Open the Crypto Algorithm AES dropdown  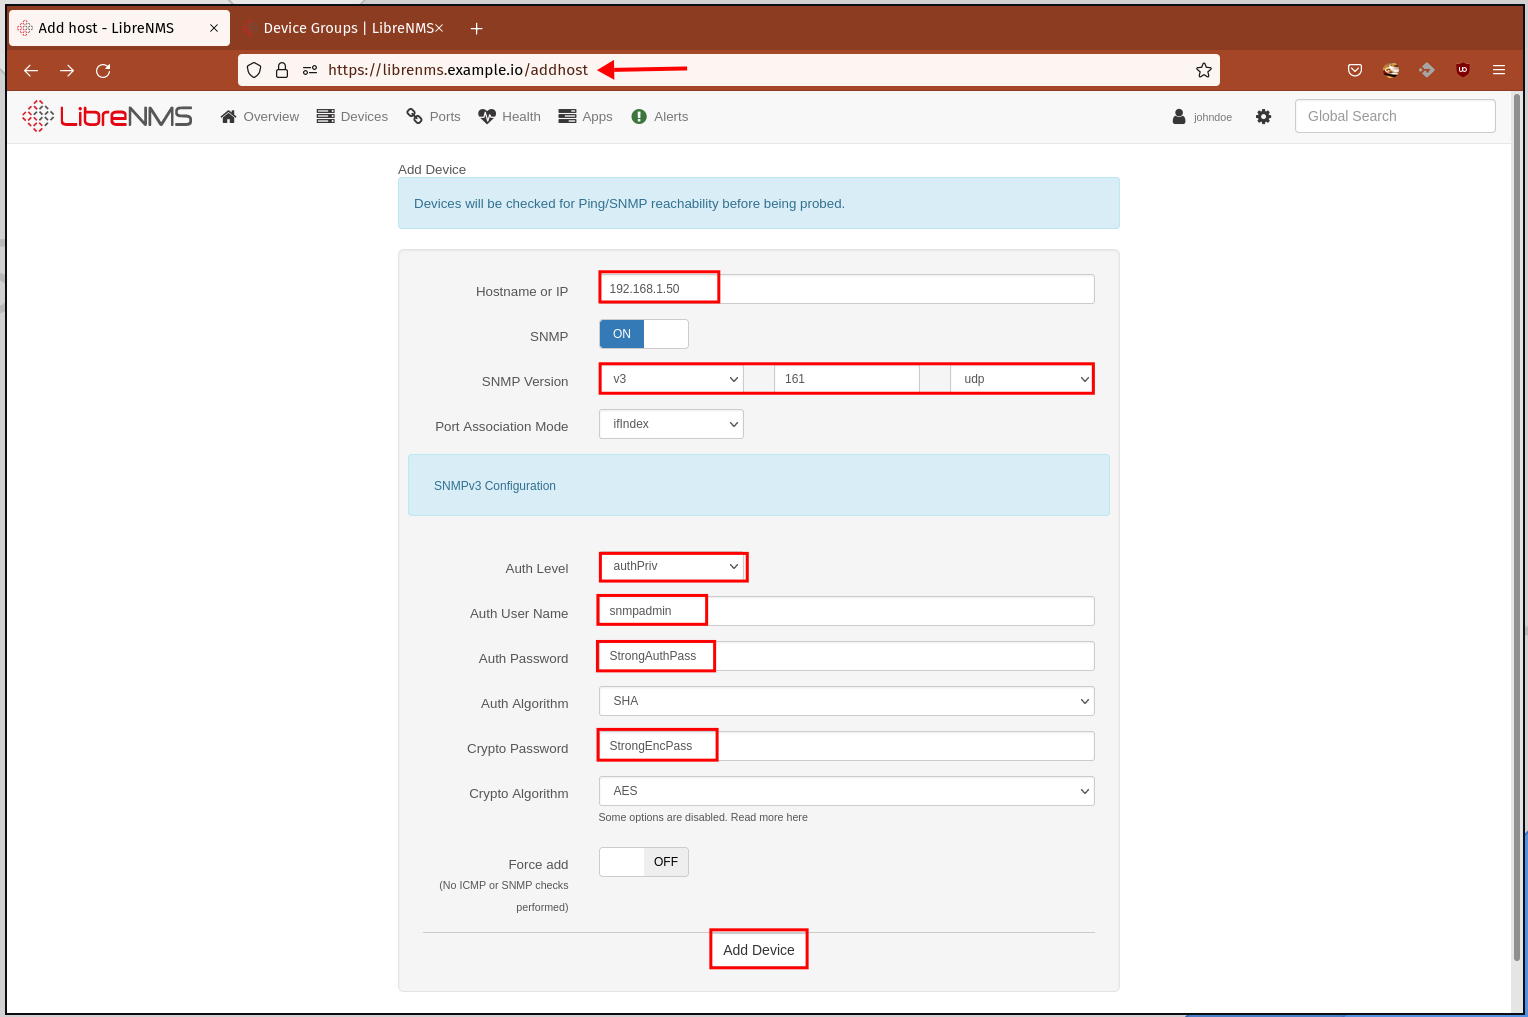point(847,791)
